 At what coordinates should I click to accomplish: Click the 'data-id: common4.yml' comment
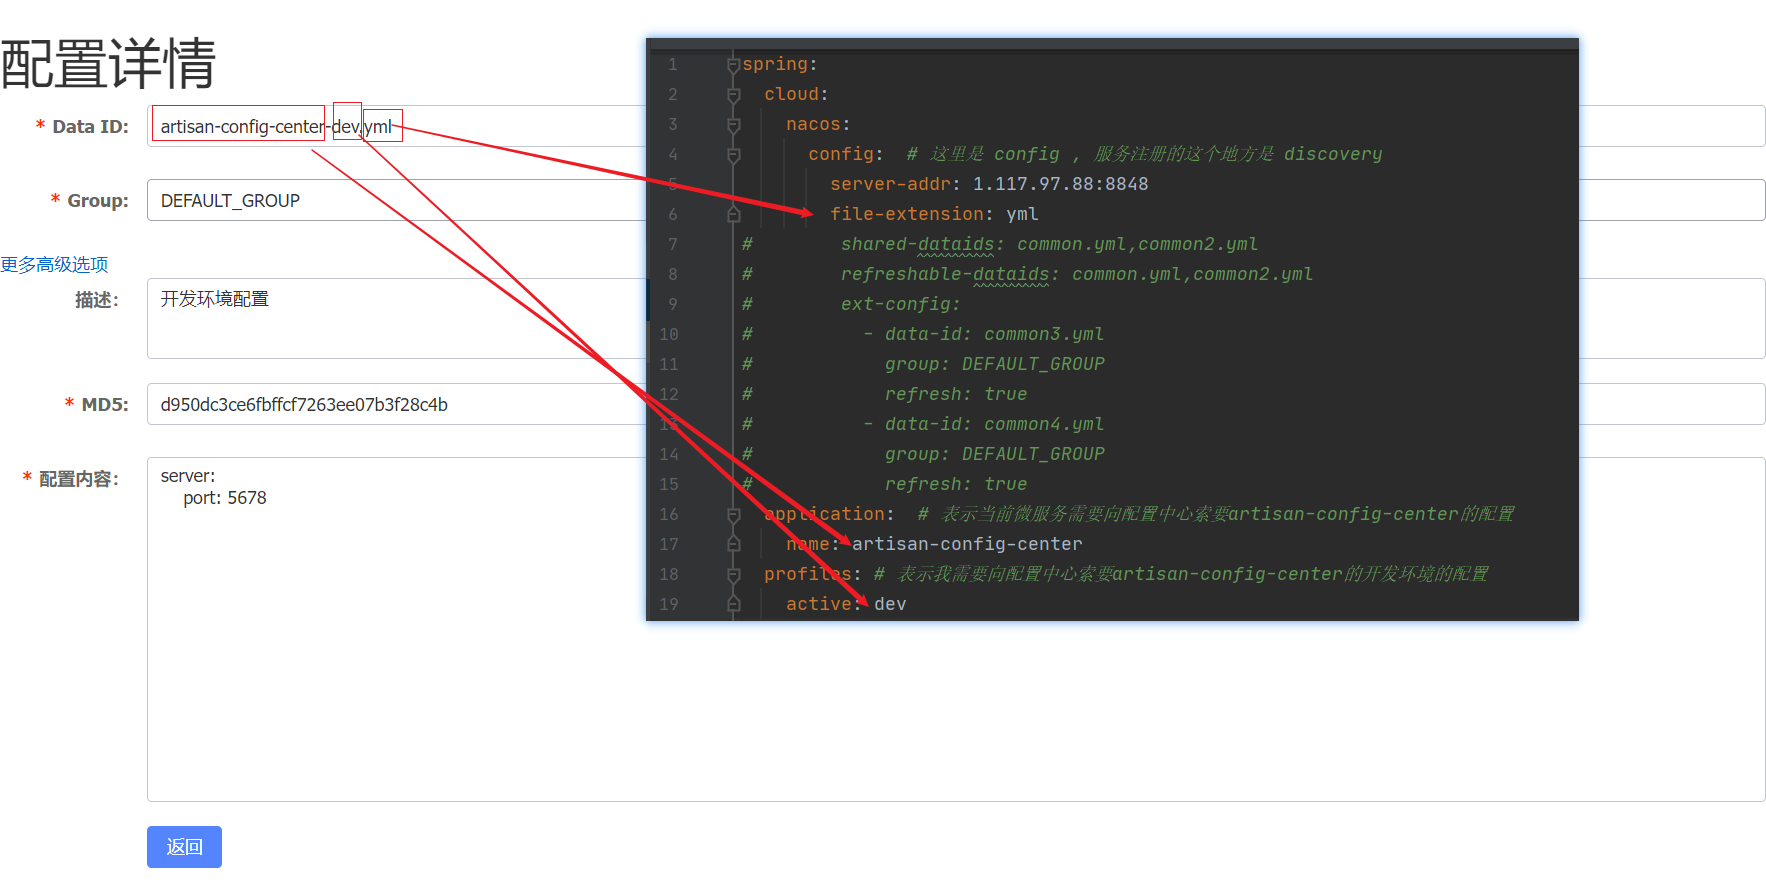(994, 424)
